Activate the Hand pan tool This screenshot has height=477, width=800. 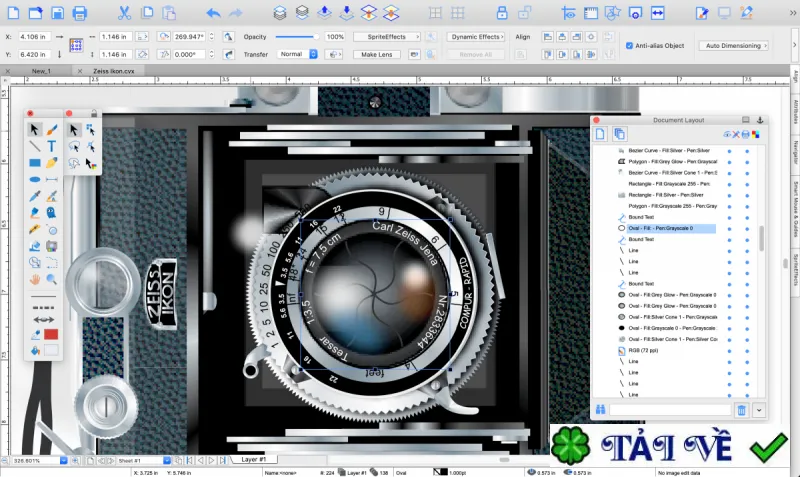click(x=35, y=279)
